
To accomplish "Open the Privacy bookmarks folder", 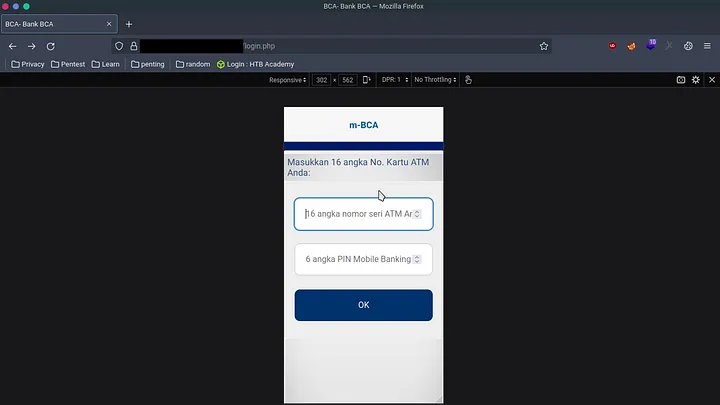I will click(x=28, y=64).
